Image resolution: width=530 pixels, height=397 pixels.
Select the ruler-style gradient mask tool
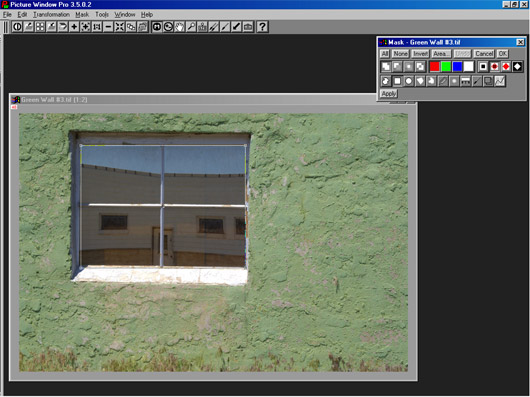click(465, 81)
